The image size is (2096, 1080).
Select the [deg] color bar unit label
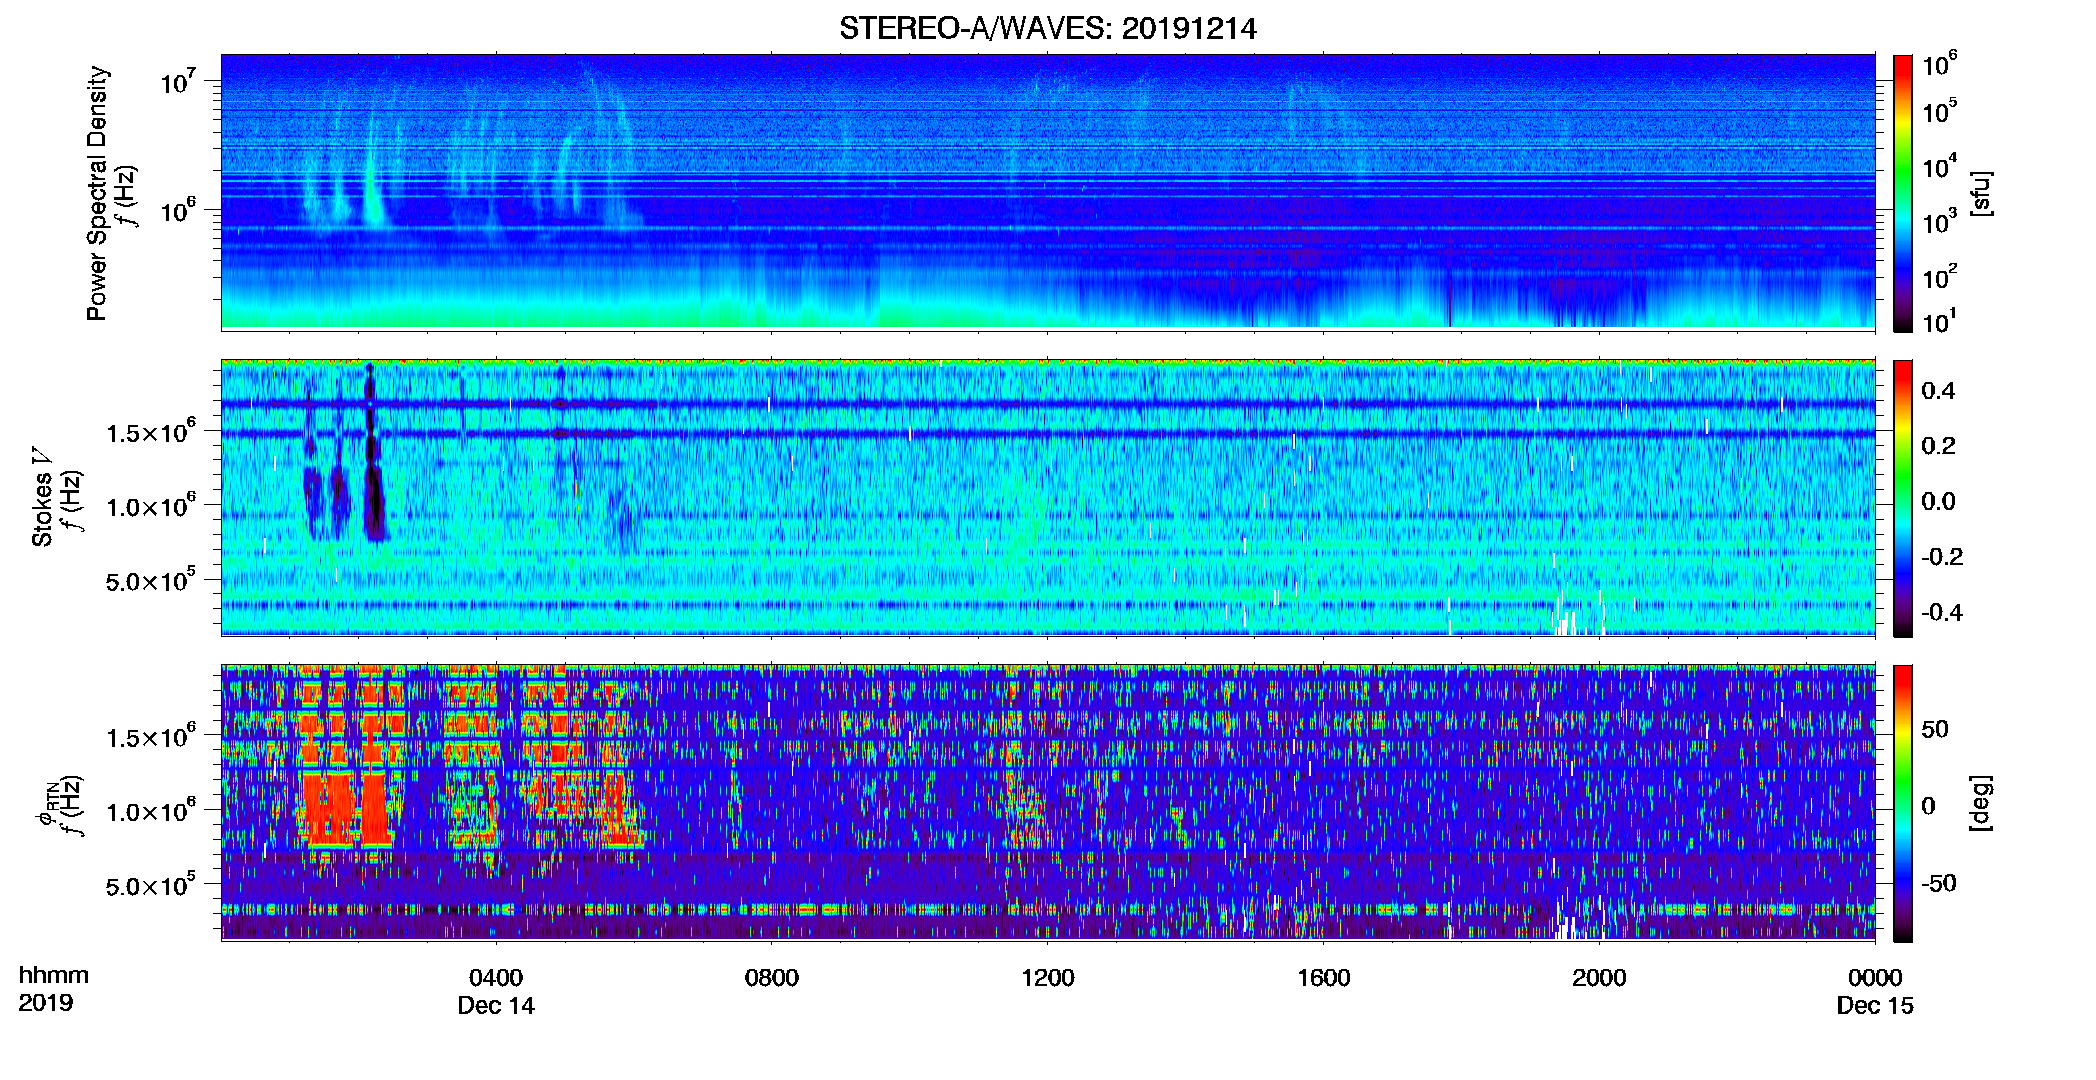point(1981,803)
